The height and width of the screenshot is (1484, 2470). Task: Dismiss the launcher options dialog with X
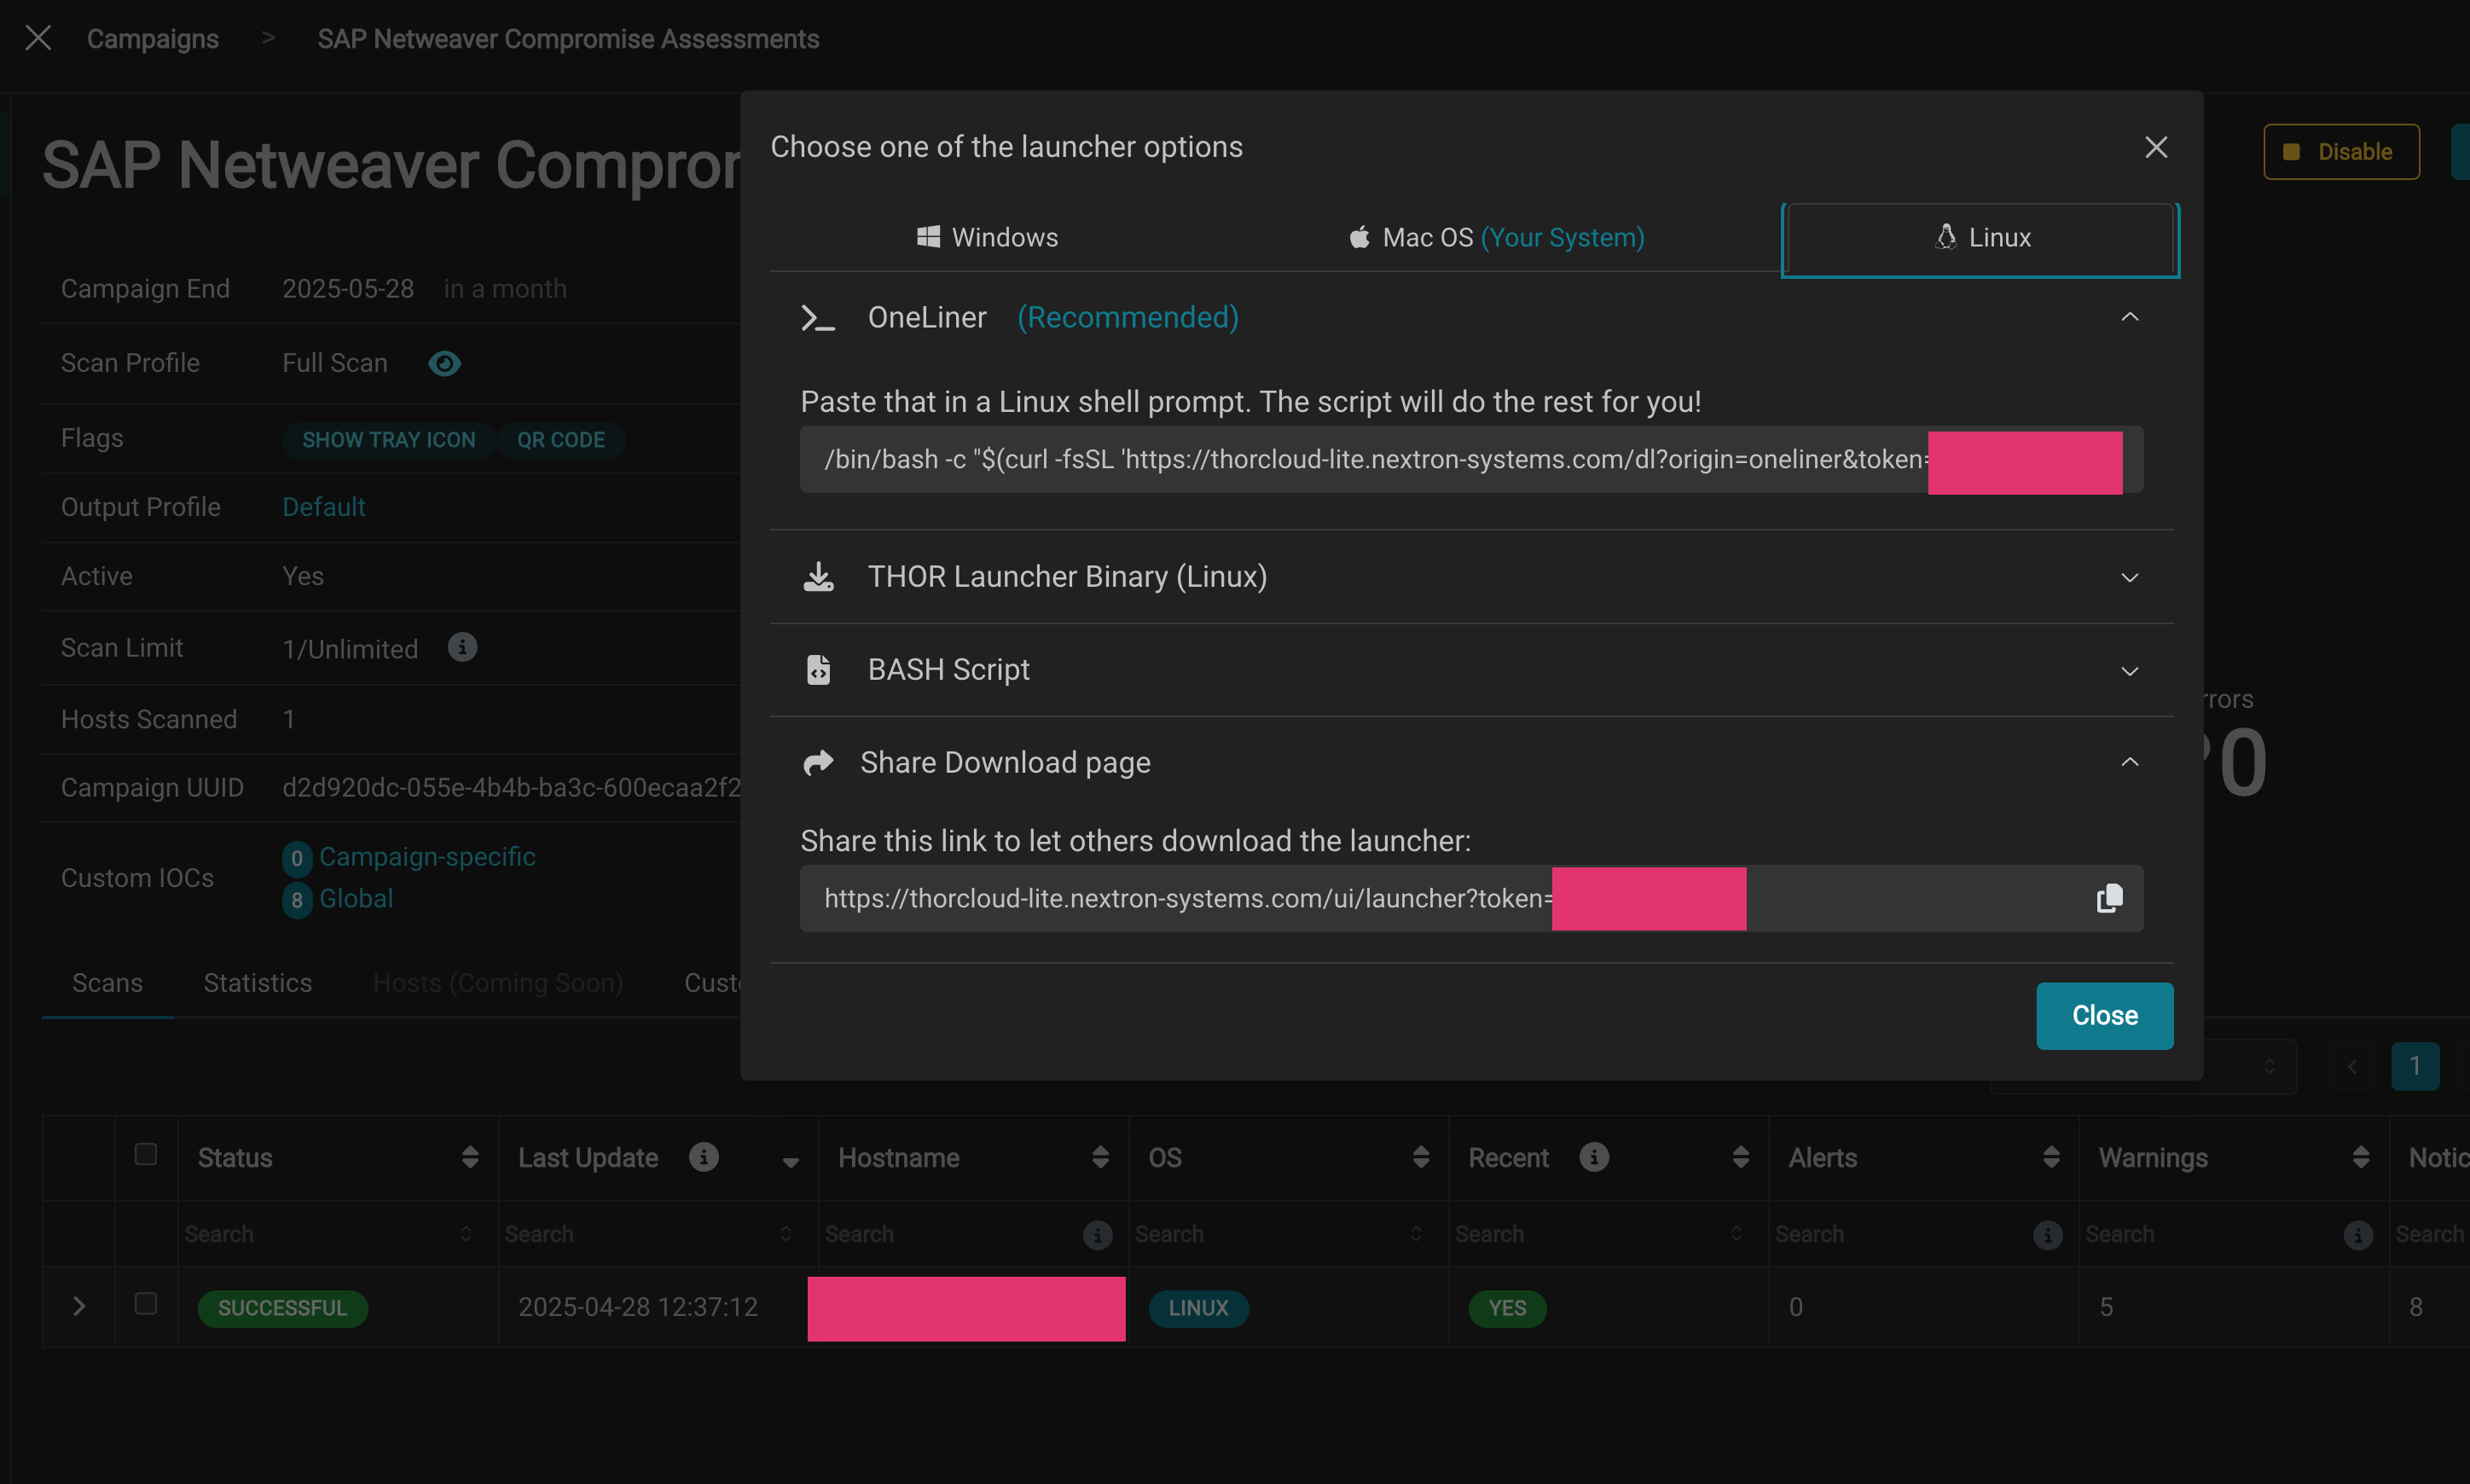point(2156,147)
